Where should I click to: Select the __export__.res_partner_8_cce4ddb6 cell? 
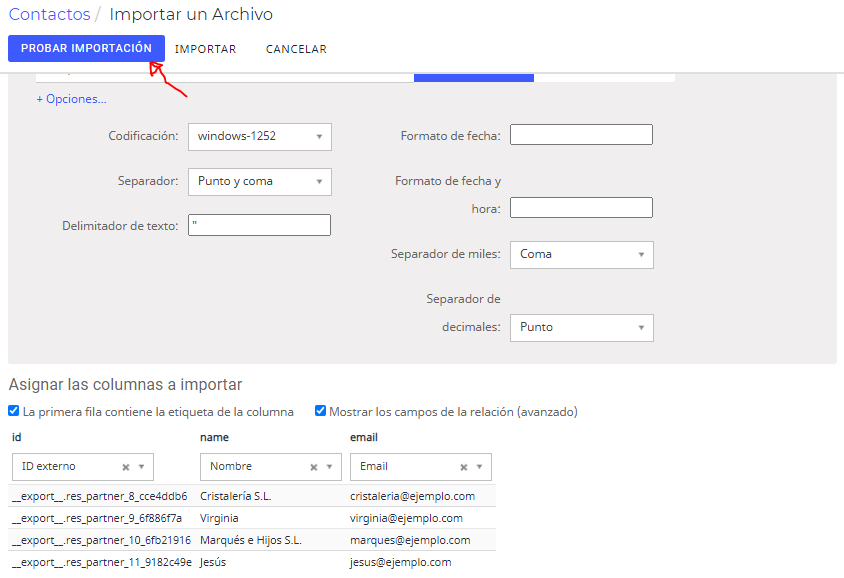(x=100, y=496)
